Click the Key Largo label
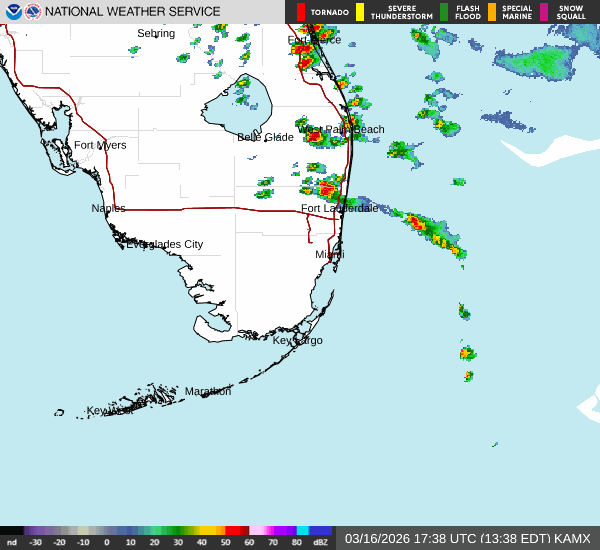600x550 pixels. point(298,340)
